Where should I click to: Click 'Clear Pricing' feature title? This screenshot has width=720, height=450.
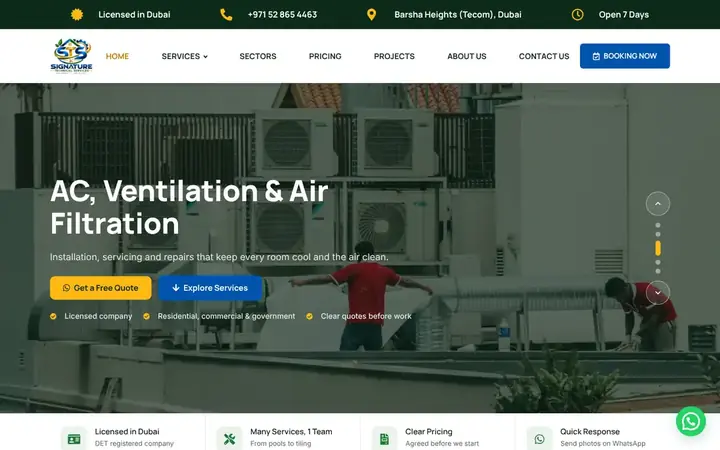click(x=428, y=432)
